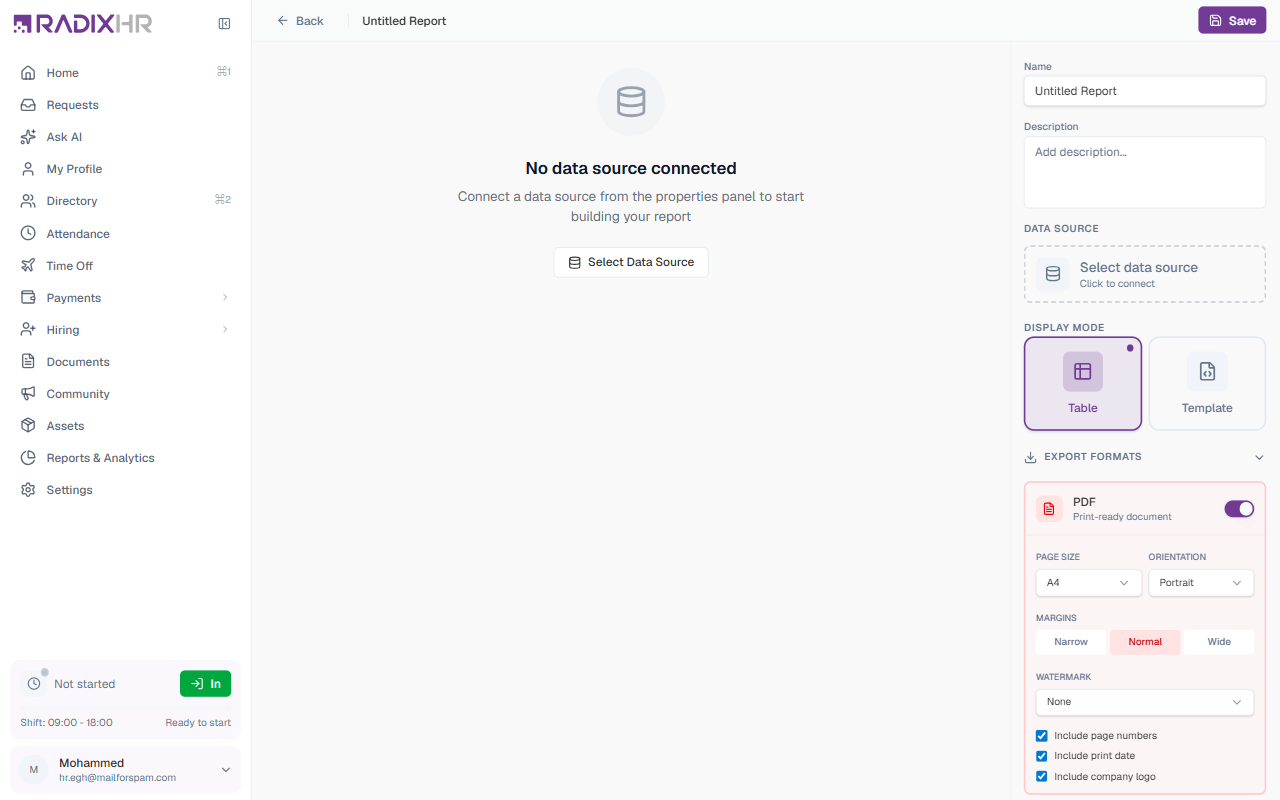1280x800 pixels.
Task: Choose Template display mode
Action: point(1207,383)
